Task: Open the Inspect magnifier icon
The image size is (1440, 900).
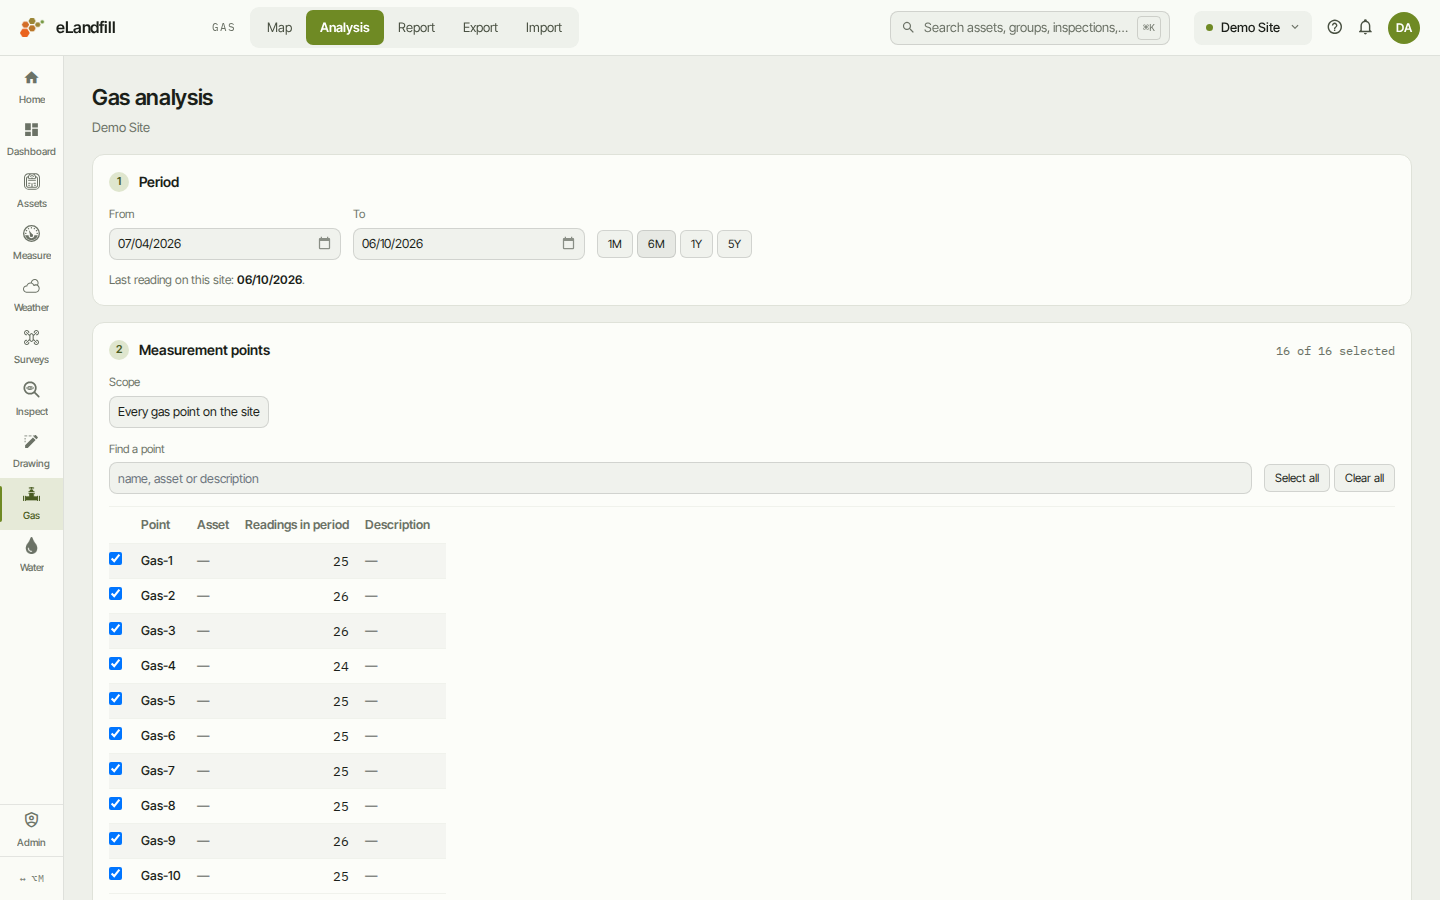Action: click(x=32, y=399)
